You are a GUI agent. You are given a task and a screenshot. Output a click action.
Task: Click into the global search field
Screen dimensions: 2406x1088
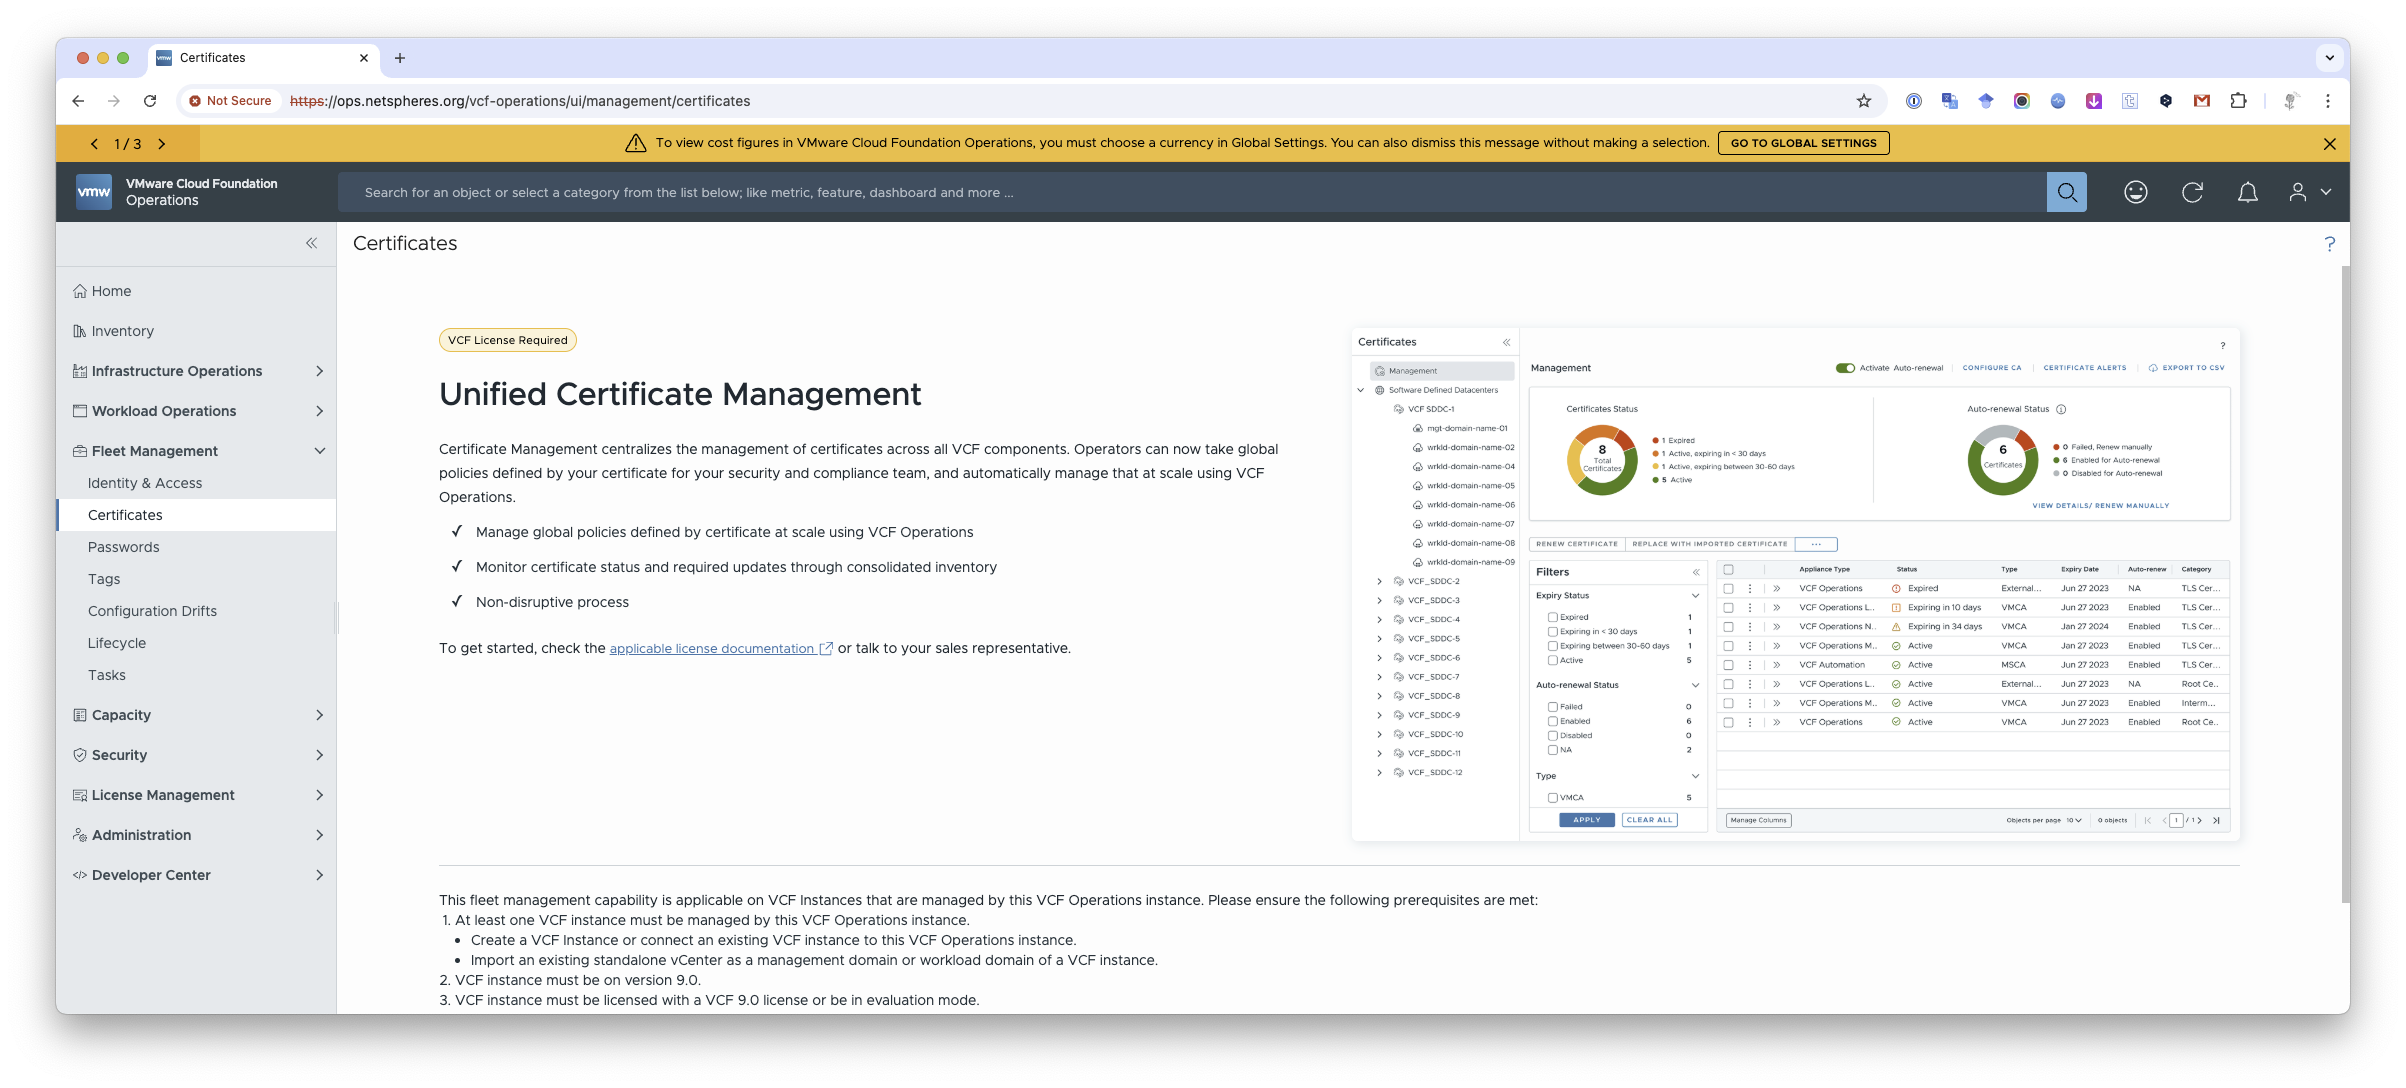tap(1190, 192)
